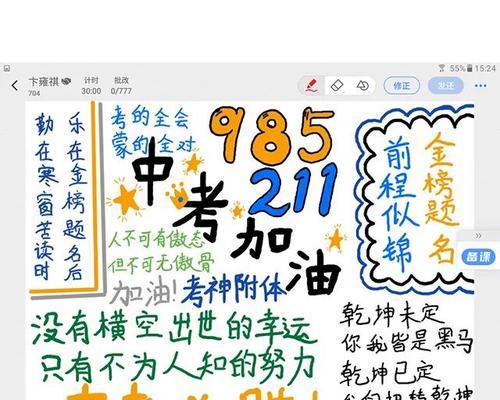Tap the icon beside student name 卞雍祺
Screen dimensions: 500x400
pos(66,81)
